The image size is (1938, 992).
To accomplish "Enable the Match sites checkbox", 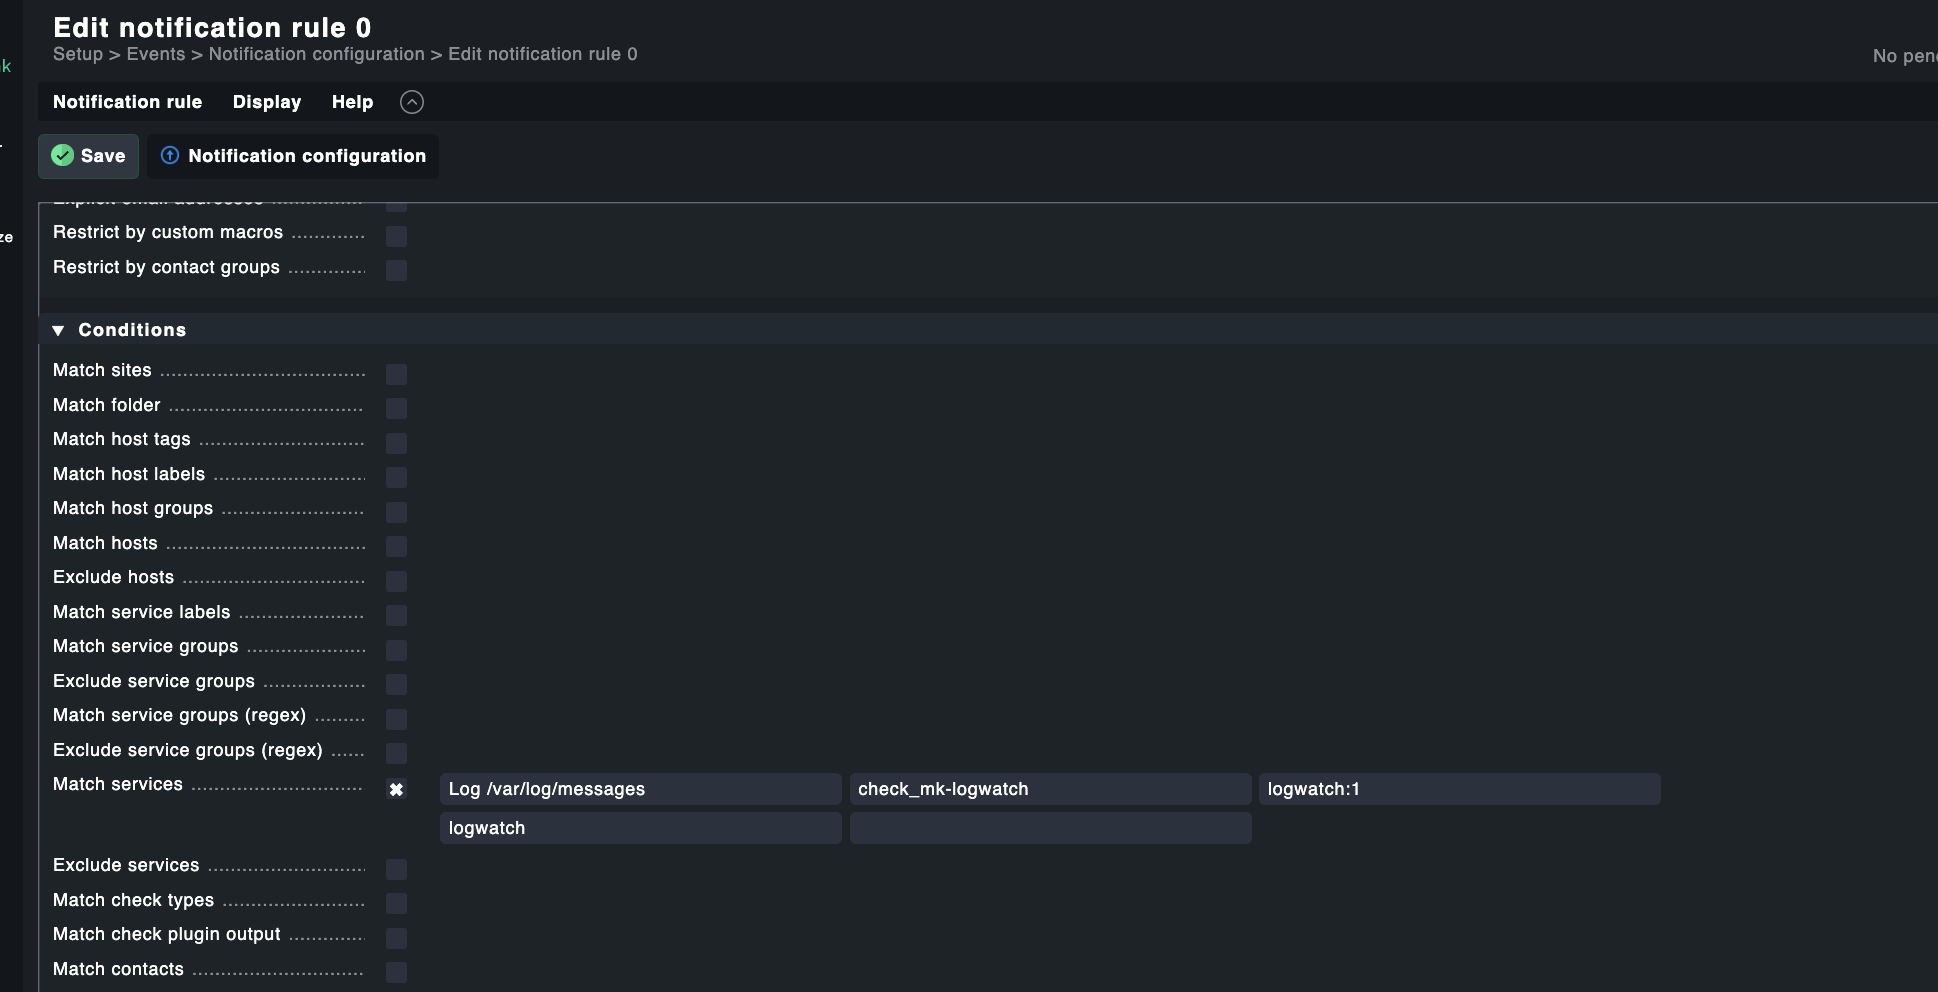I will 396,374.
